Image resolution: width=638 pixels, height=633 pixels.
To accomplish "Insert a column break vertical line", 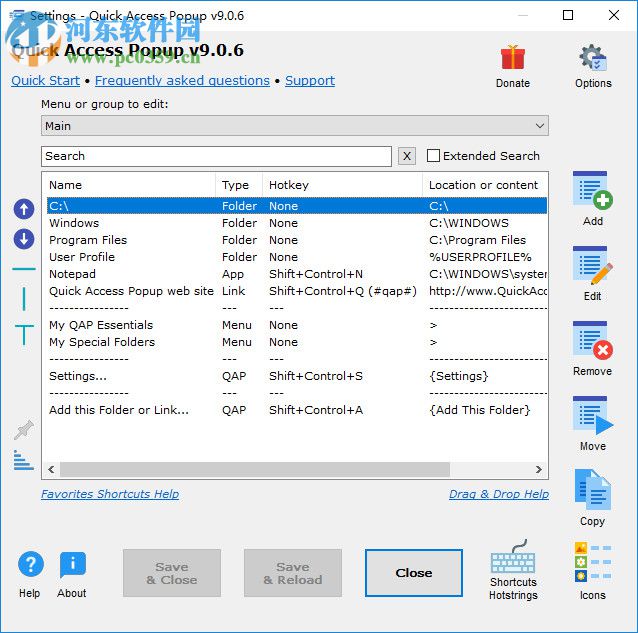I will click(24, 299).
